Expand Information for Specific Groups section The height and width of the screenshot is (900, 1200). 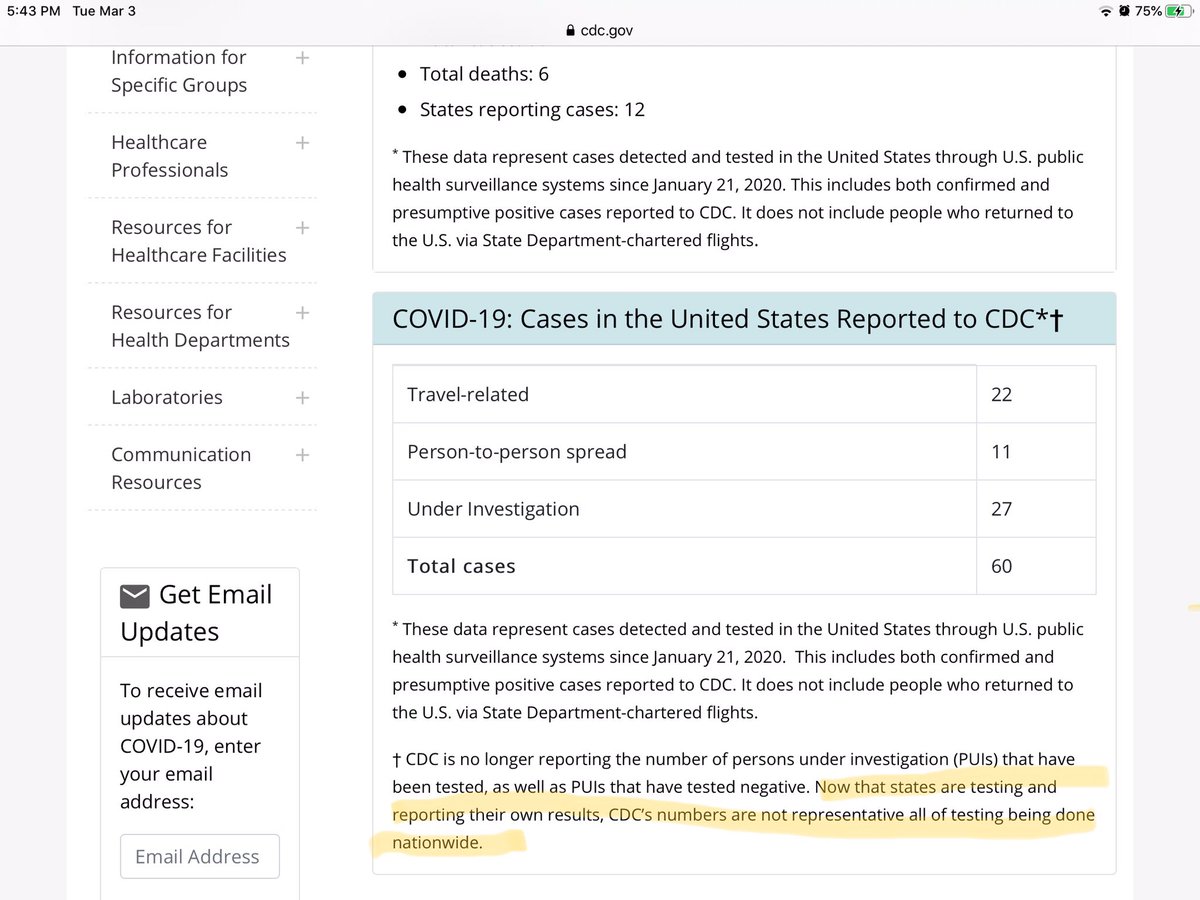click(303, 58)
